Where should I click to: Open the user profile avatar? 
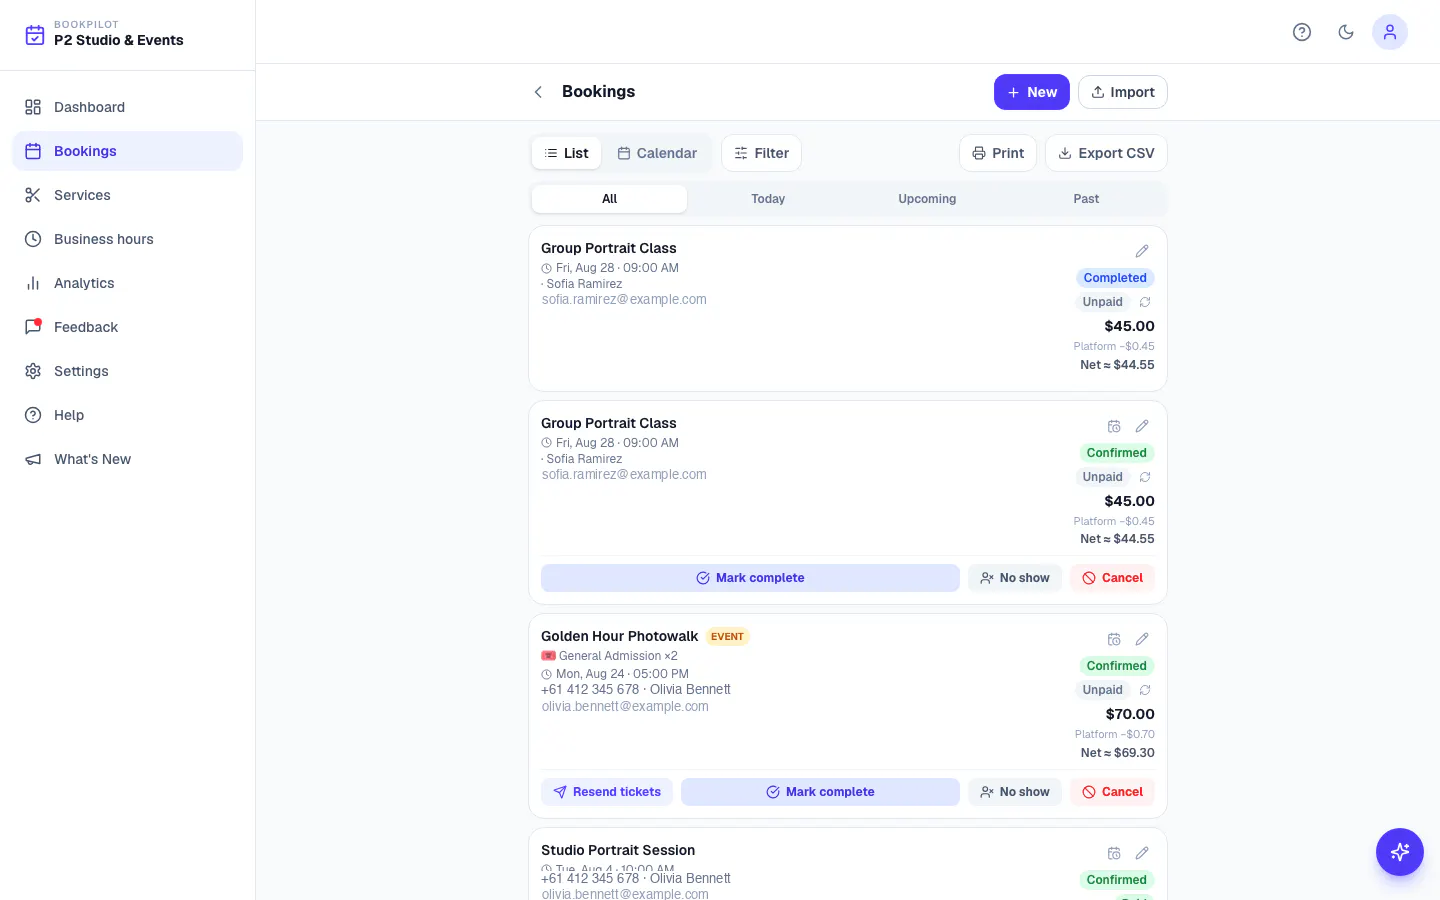click(1390, 32)
